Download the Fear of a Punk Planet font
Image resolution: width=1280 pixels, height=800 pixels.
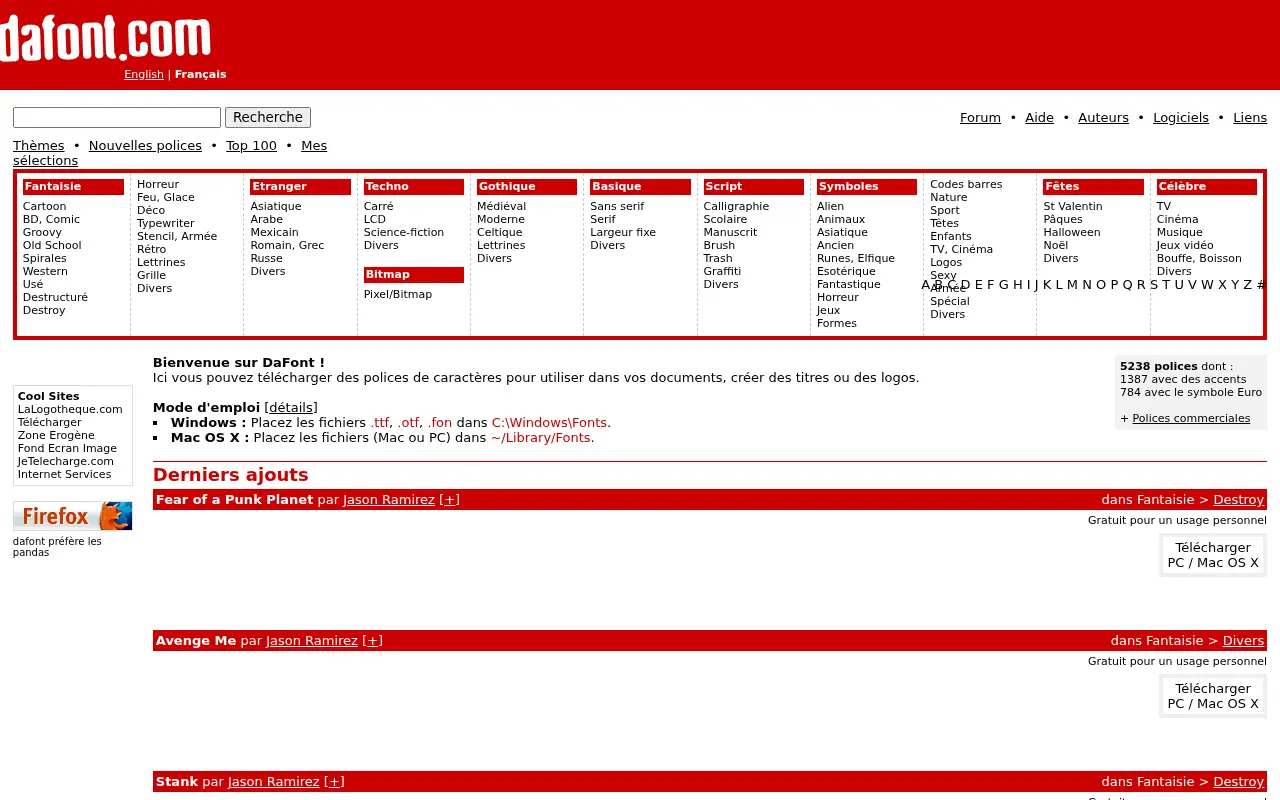1213,555
